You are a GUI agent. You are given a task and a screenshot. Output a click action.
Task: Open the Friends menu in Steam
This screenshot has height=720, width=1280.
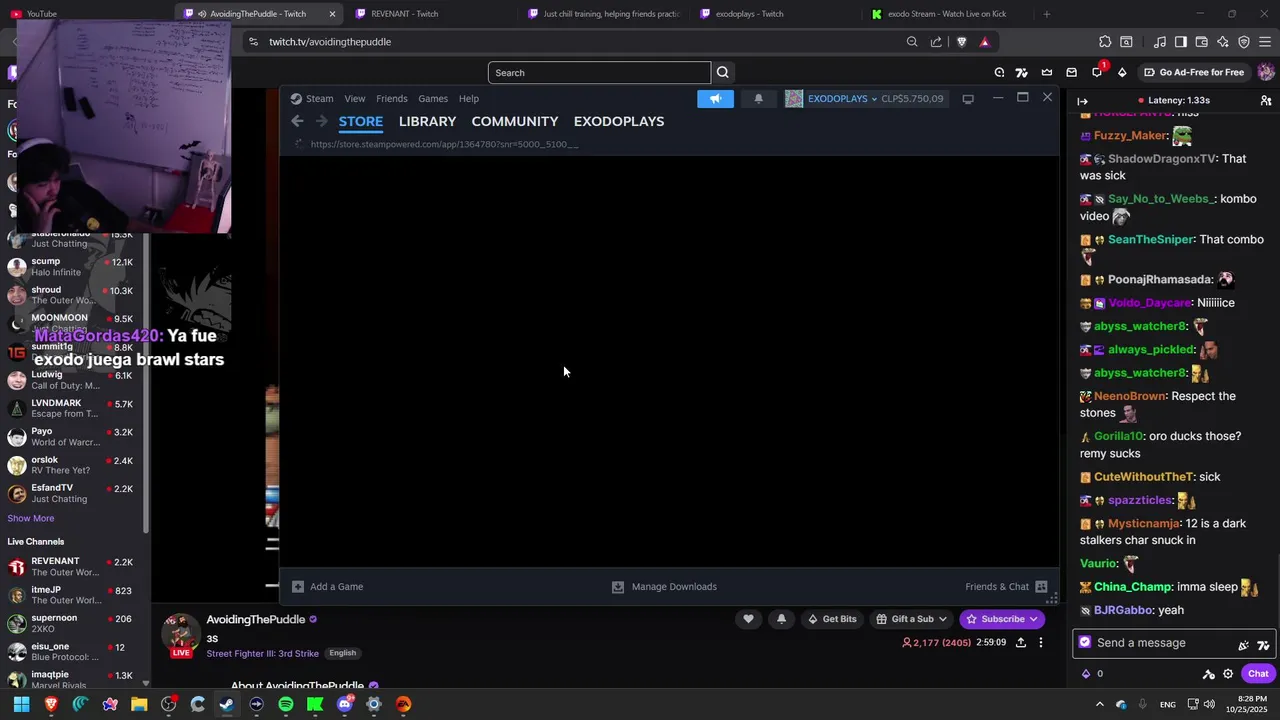pos(391,99)
